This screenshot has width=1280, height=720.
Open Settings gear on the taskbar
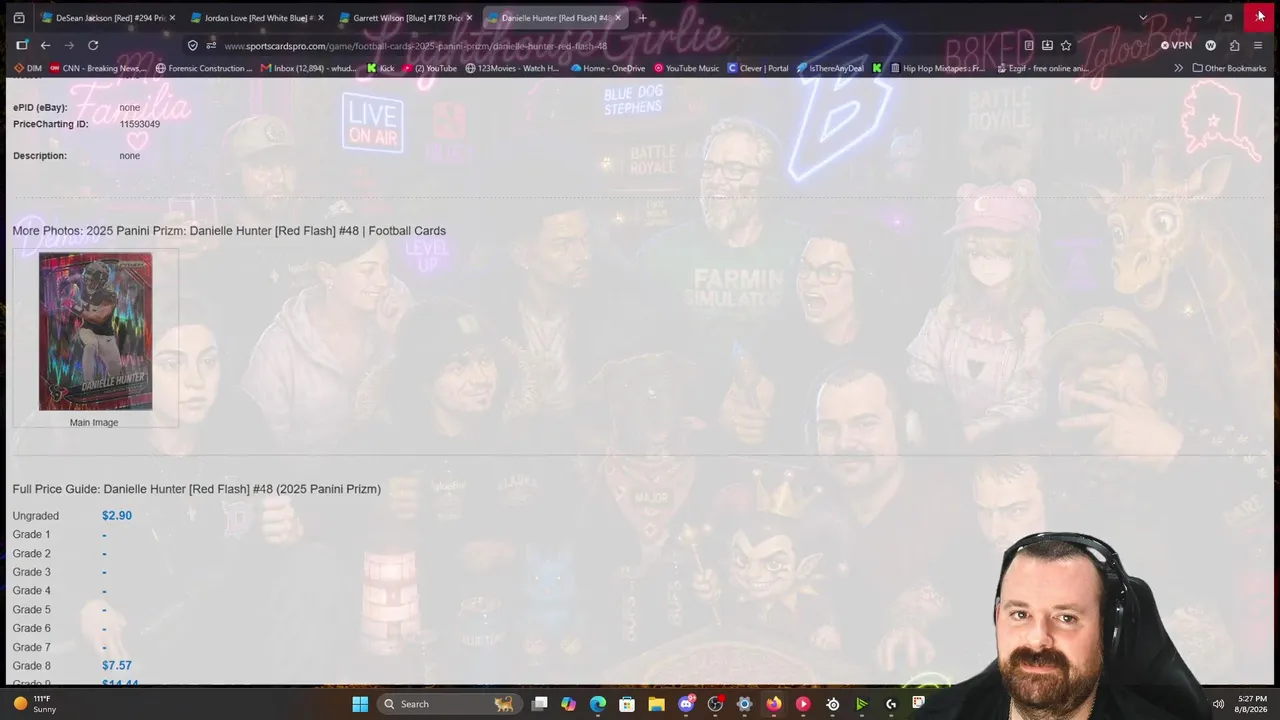[744, 704]
